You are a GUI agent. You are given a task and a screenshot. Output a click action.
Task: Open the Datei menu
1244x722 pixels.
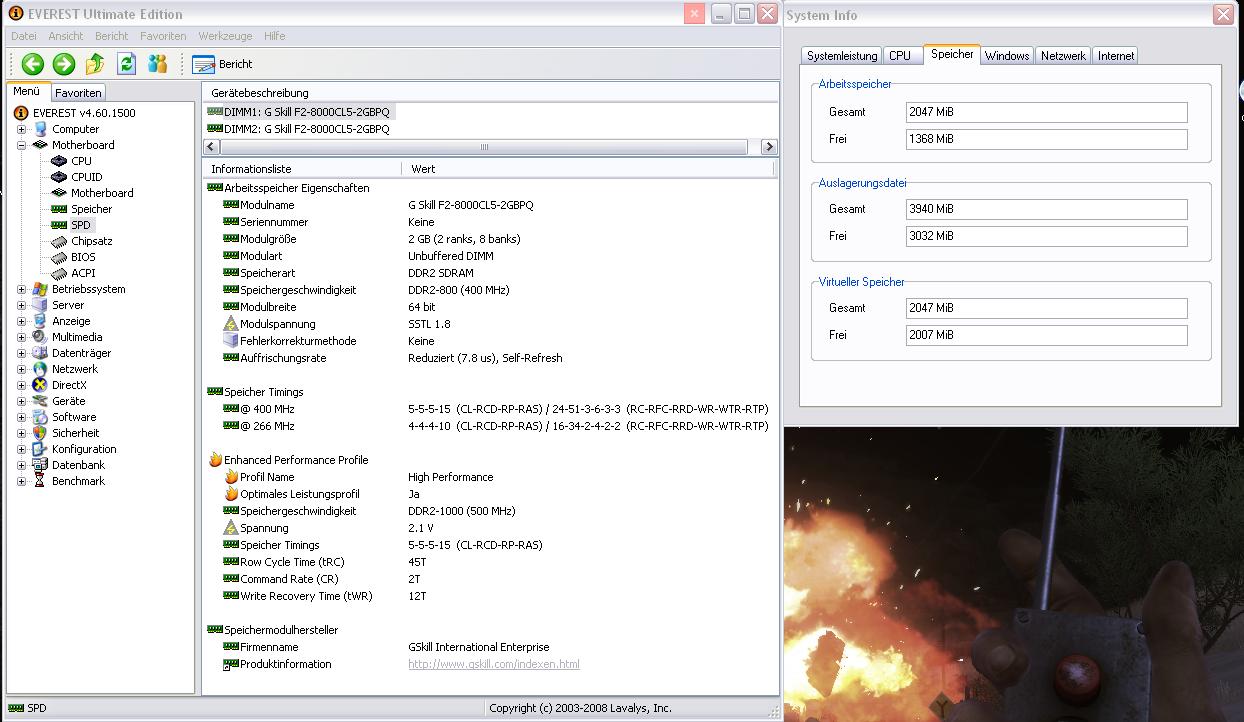pyautogui.click(x=24, y=36)
